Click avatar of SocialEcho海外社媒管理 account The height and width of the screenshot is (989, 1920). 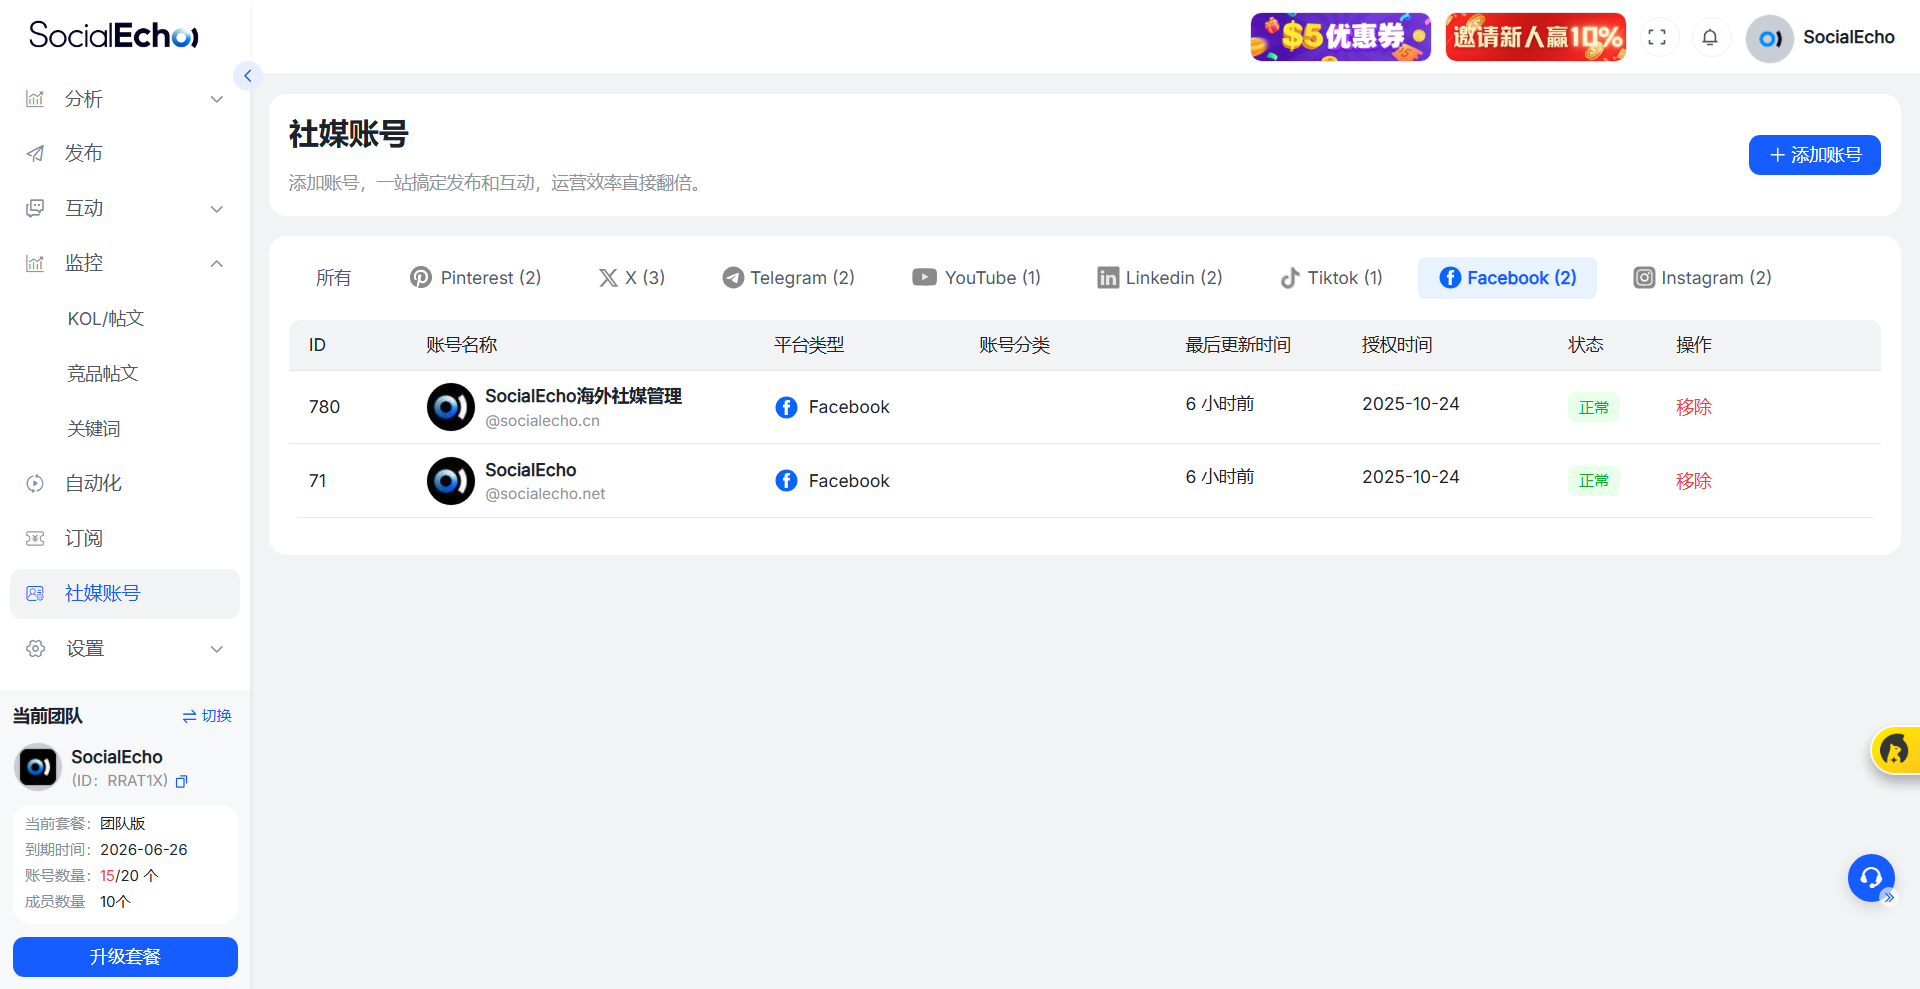tap(451, 407)
